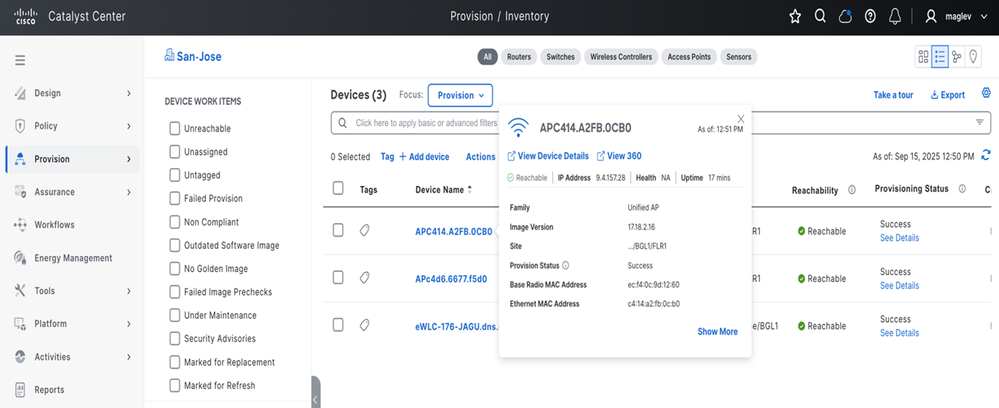Click the refresh icon beside timestamp

tap(986, 155)
